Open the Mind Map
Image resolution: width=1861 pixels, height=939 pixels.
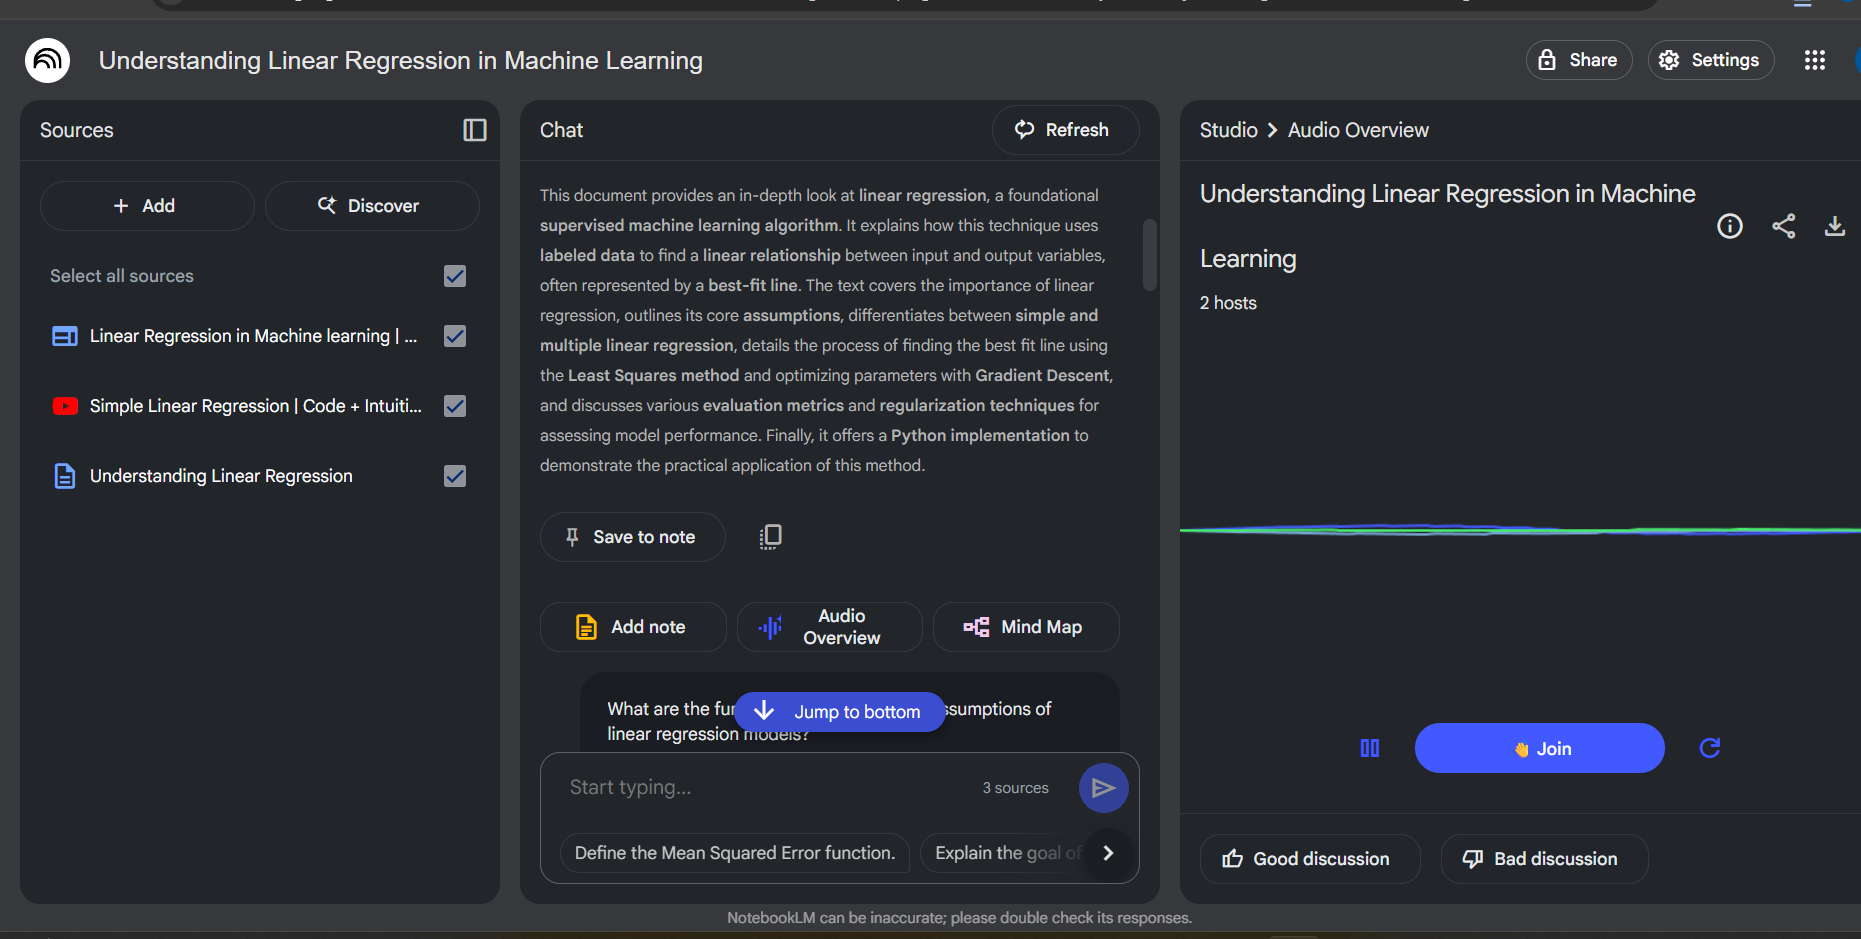[x=1025, y=627]
